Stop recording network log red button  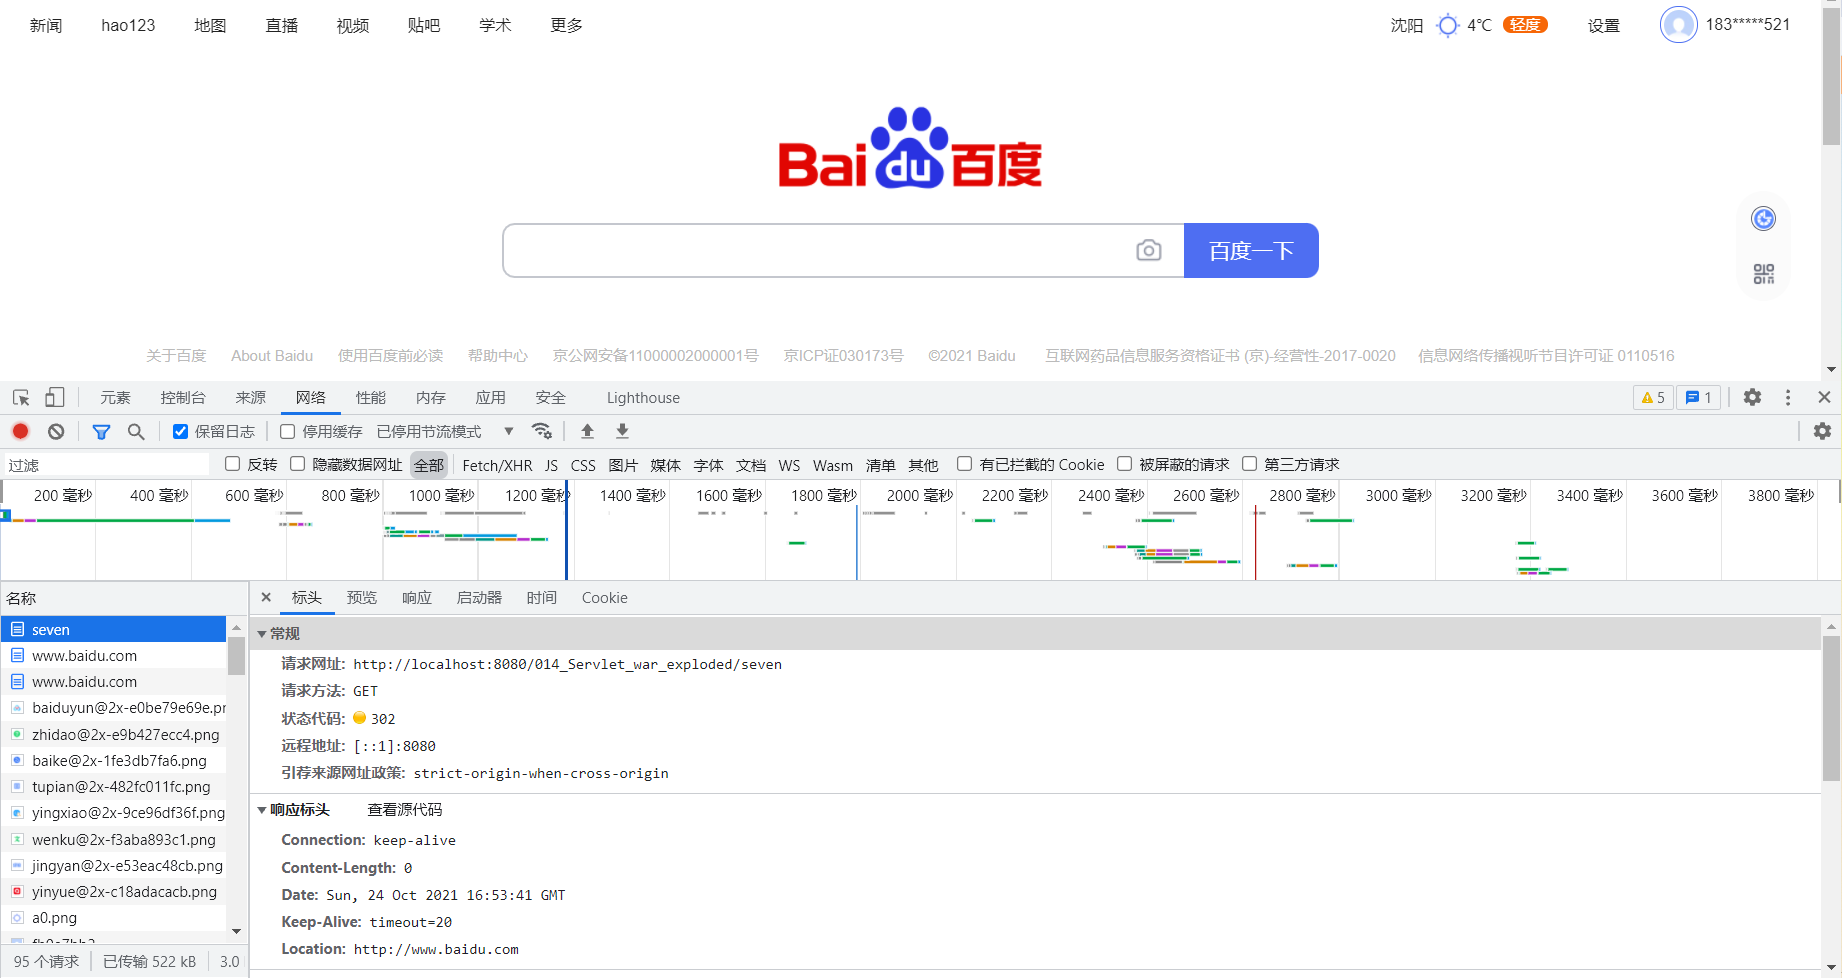click(x=20, y=431)
